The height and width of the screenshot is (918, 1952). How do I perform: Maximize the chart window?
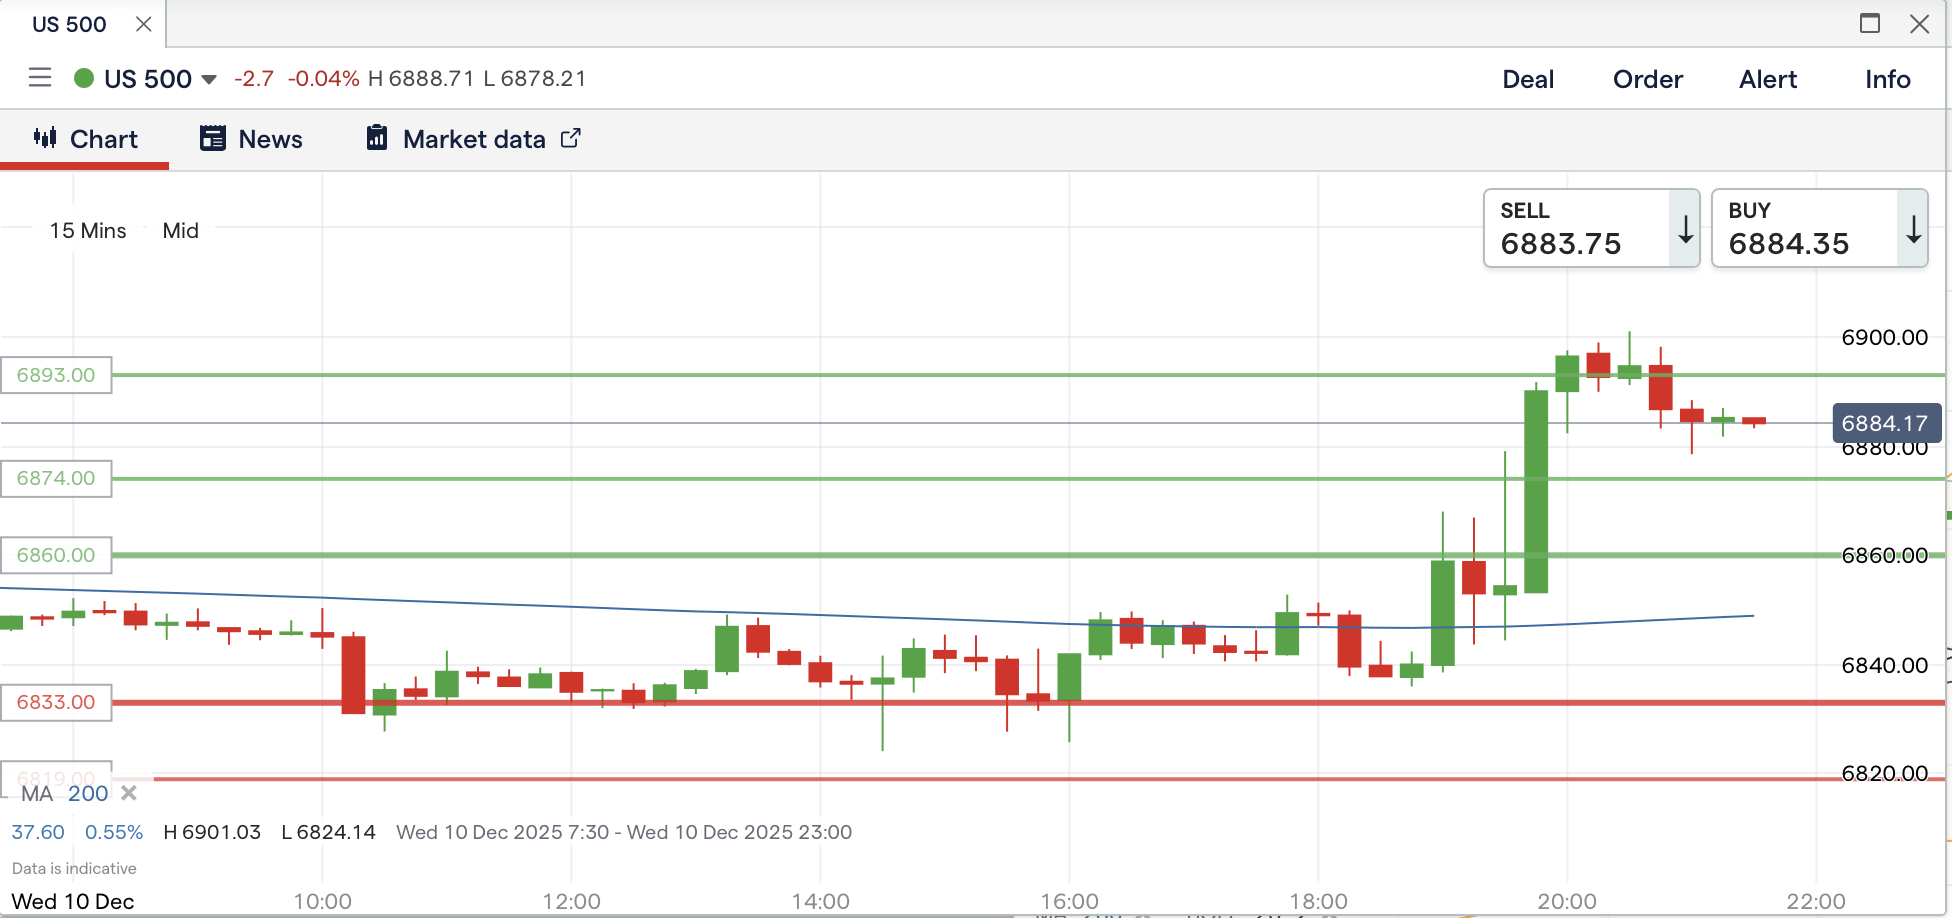(x=1869, y=24)
